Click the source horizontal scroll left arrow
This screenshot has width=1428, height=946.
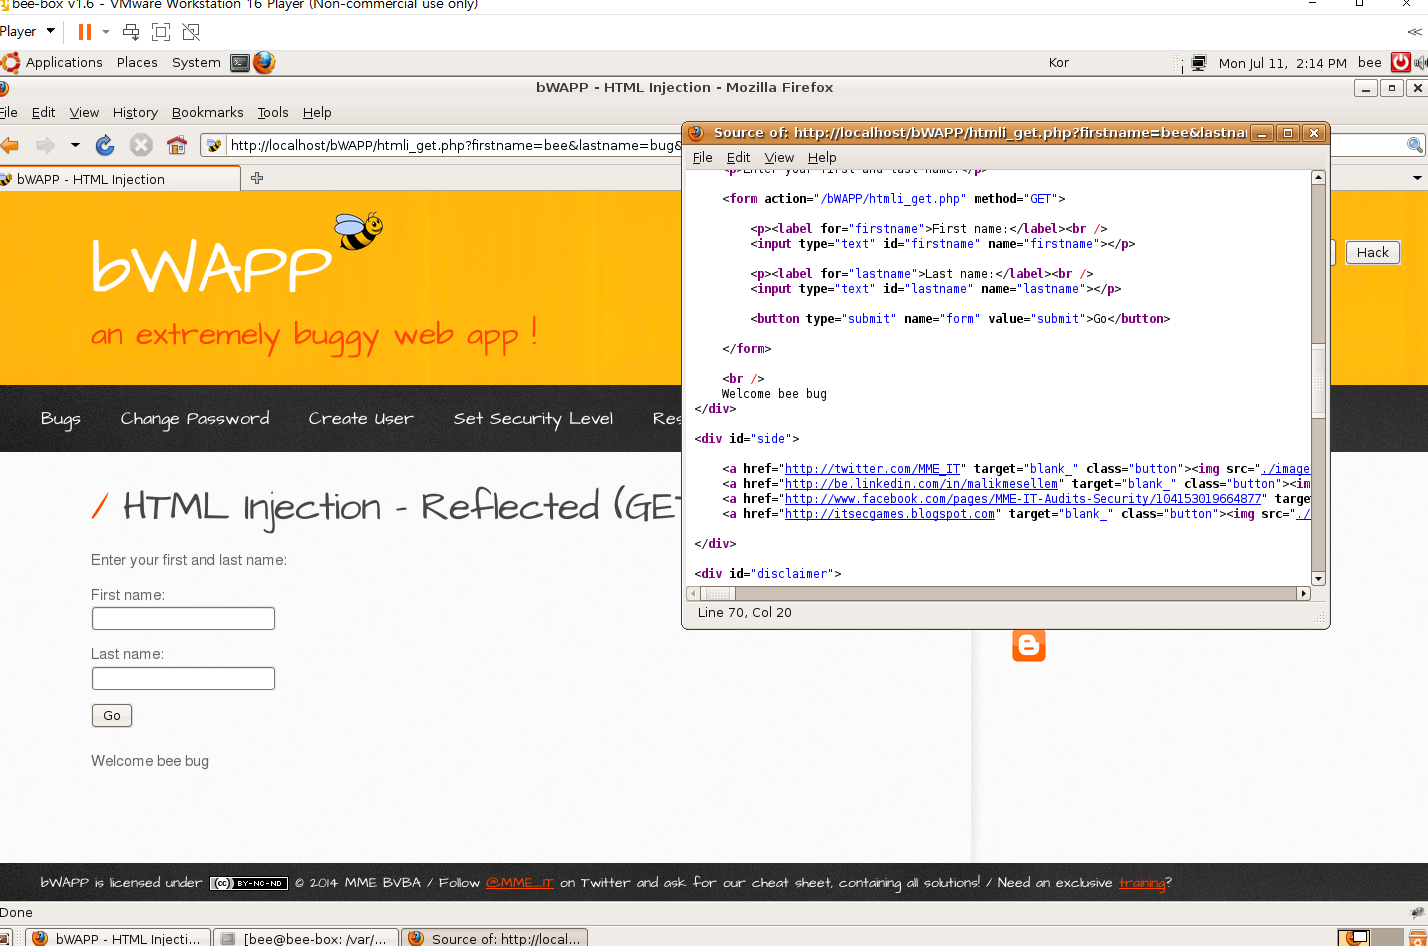click(x=693, y=593)
